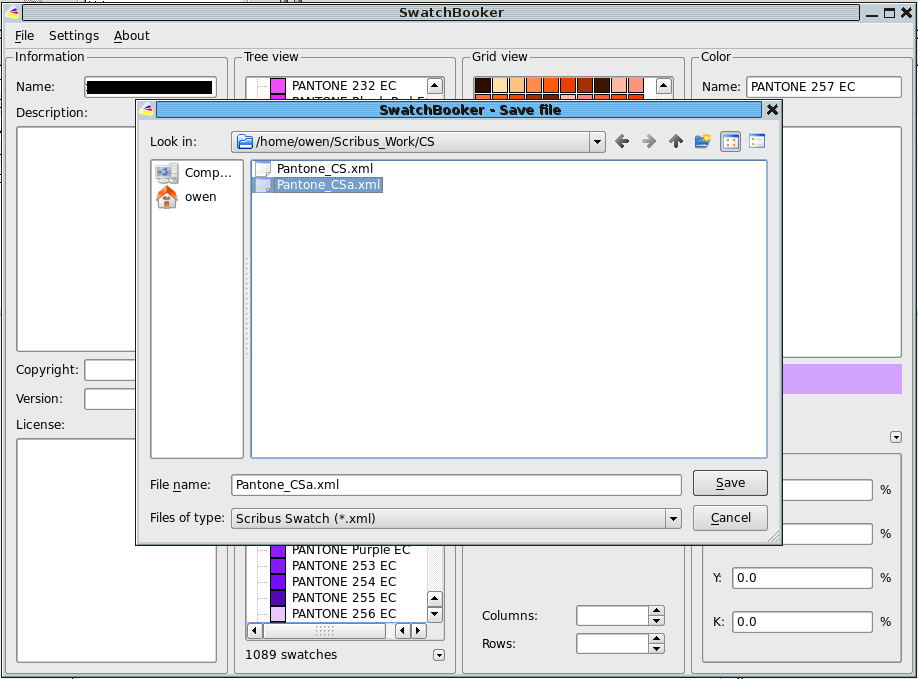Expand the swatch count dropdown near 1089 swatches
This screenshot has height=679, width=918.
437,654
